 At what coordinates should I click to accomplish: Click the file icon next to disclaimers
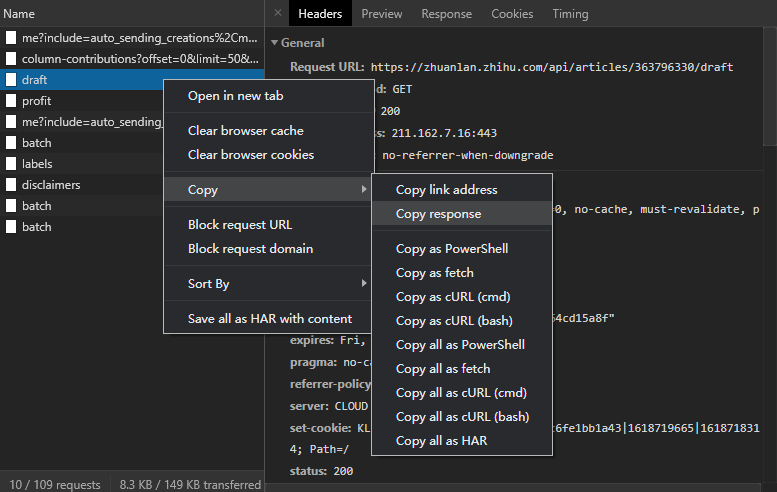coord(11,185)
